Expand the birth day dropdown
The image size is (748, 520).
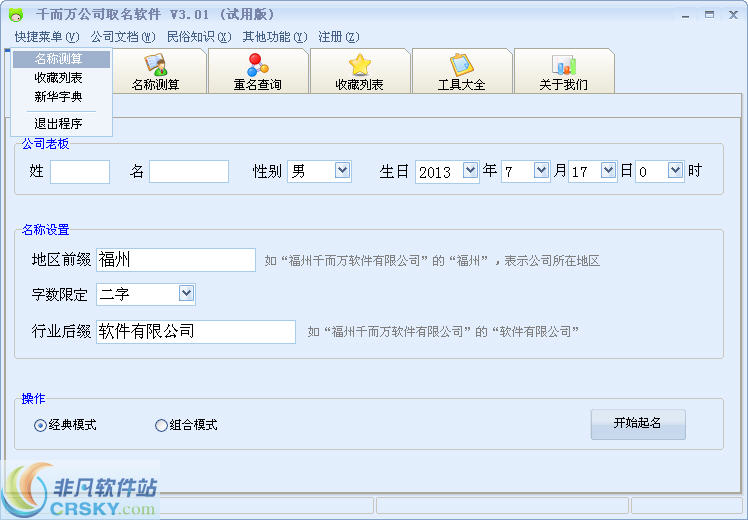(608, 170)
